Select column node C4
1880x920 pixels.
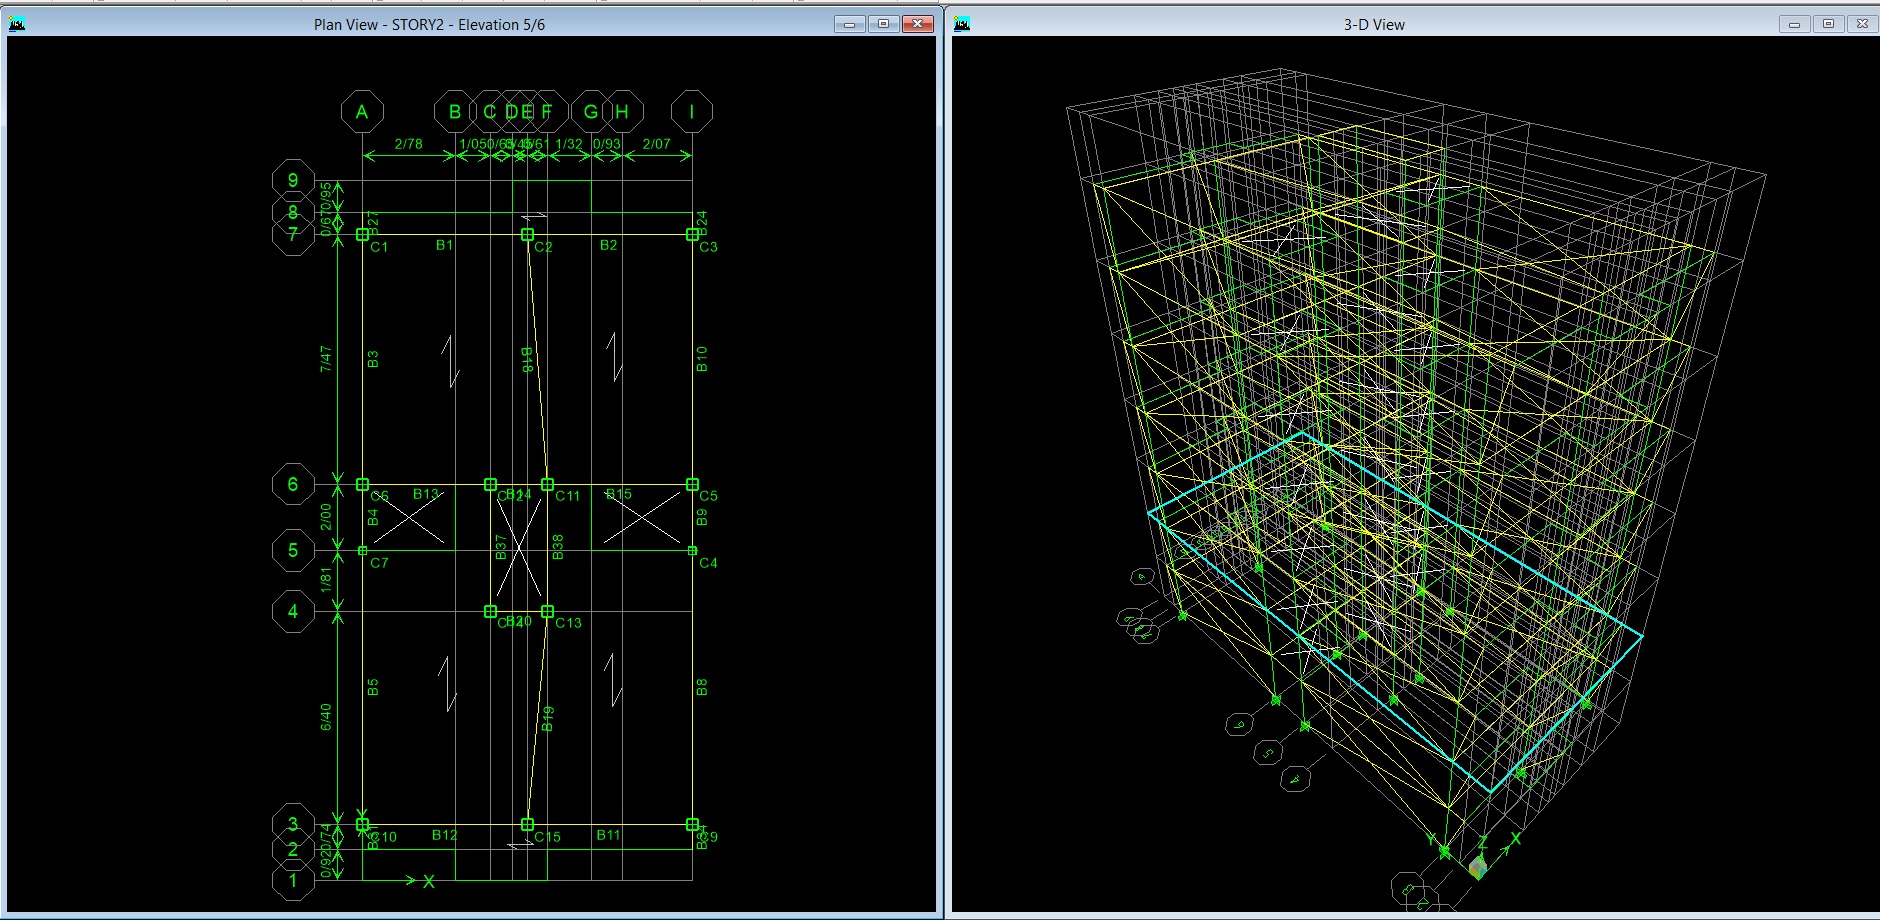692,551
